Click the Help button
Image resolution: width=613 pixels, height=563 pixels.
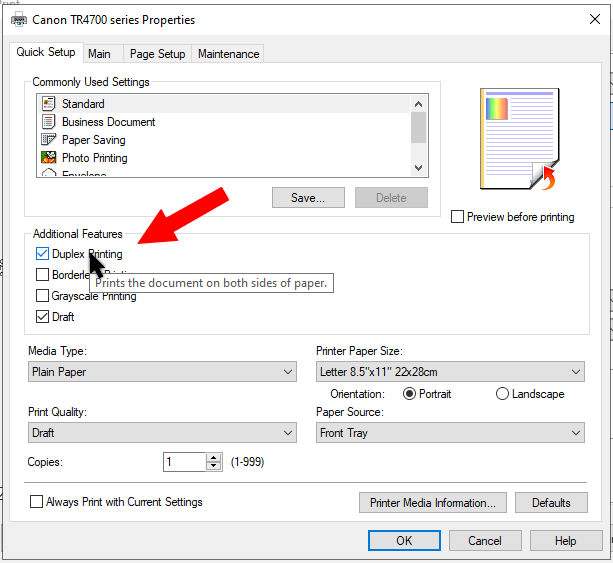[x=566, y=540]
